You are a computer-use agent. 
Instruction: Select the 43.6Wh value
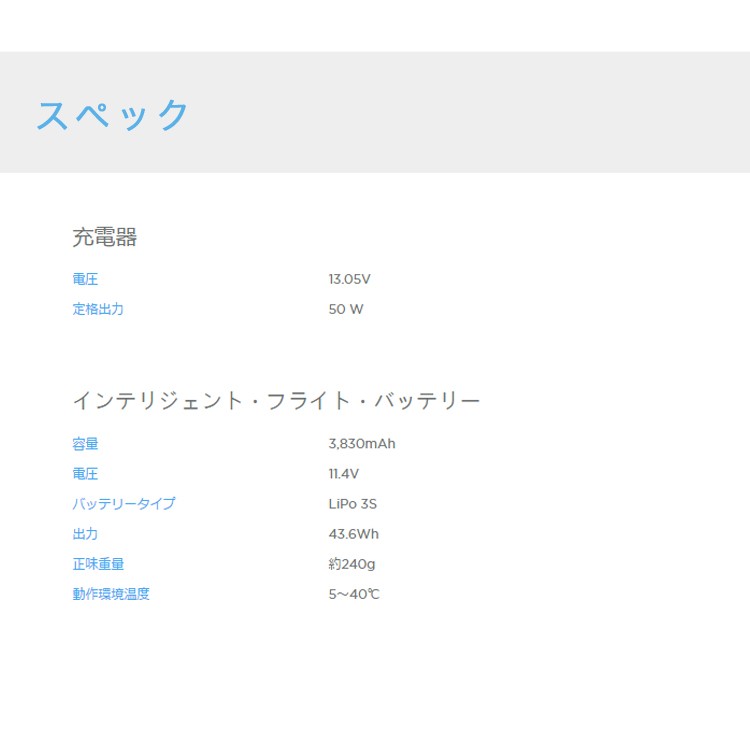pos(353,534)
